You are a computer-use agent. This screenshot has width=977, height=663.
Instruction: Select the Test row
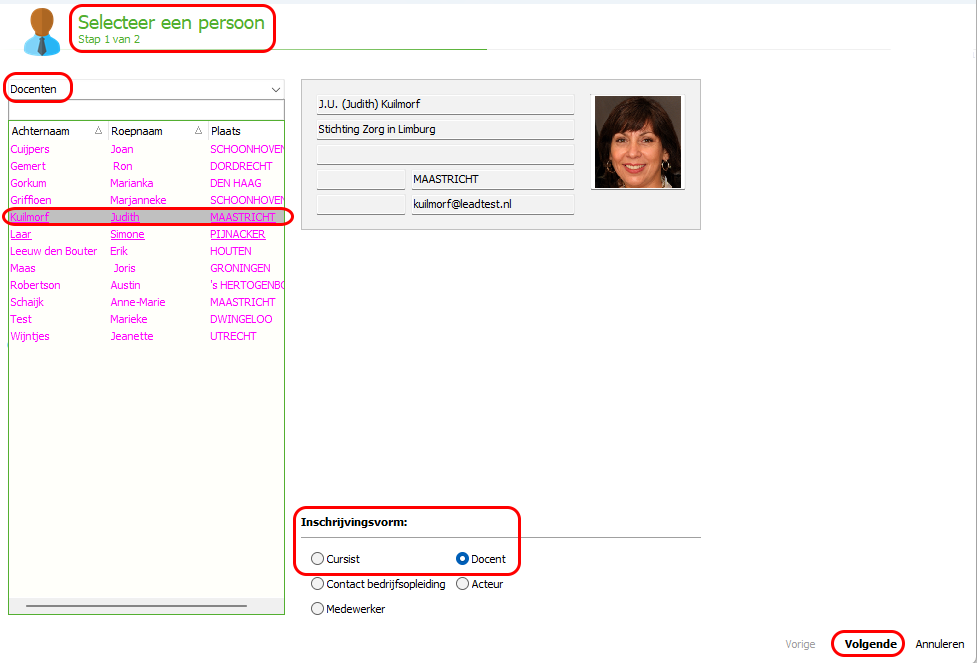[x=146, y=319]
